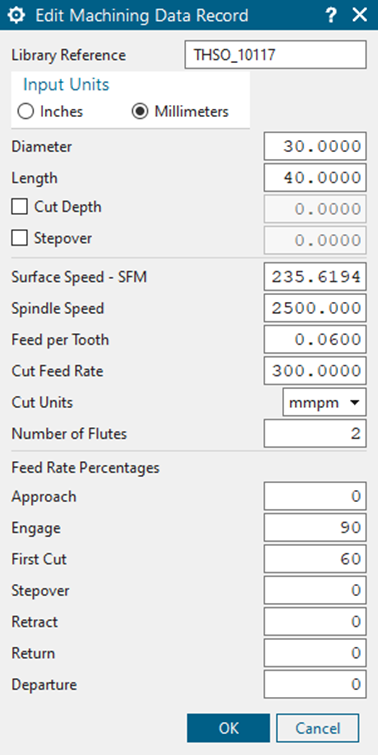Close the Edit Machining Data Record dialog
378x755 pixels.
(x=360, y=15)
